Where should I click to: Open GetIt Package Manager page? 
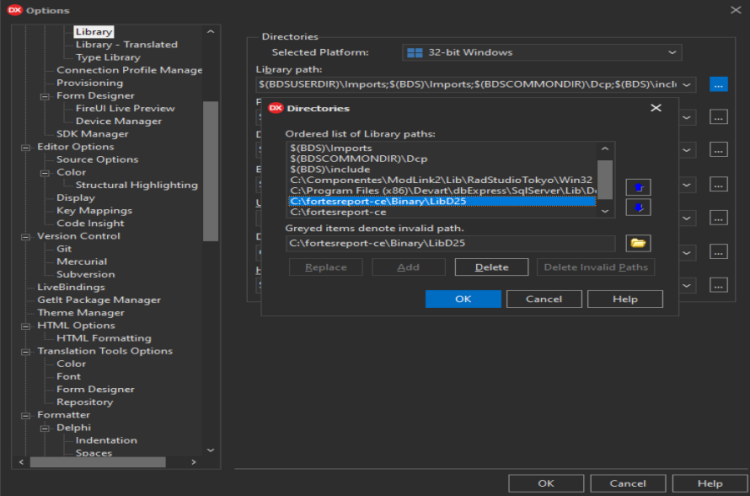[99, 300]
